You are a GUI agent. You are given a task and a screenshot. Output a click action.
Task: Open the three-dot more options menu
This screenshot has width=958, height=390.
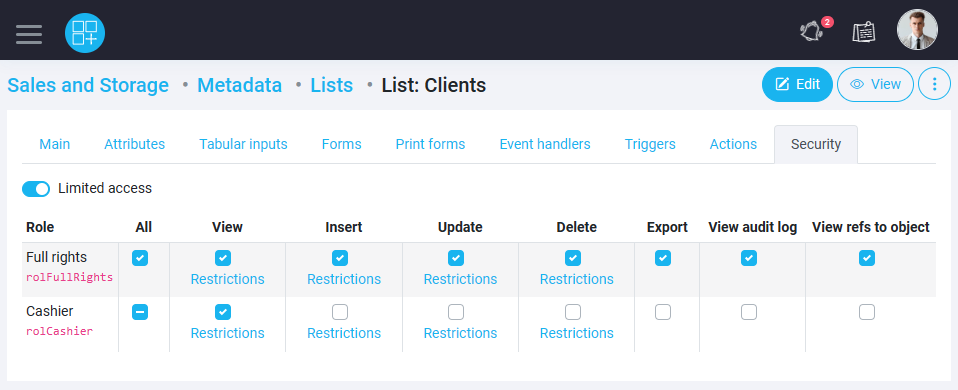[934, 84]
